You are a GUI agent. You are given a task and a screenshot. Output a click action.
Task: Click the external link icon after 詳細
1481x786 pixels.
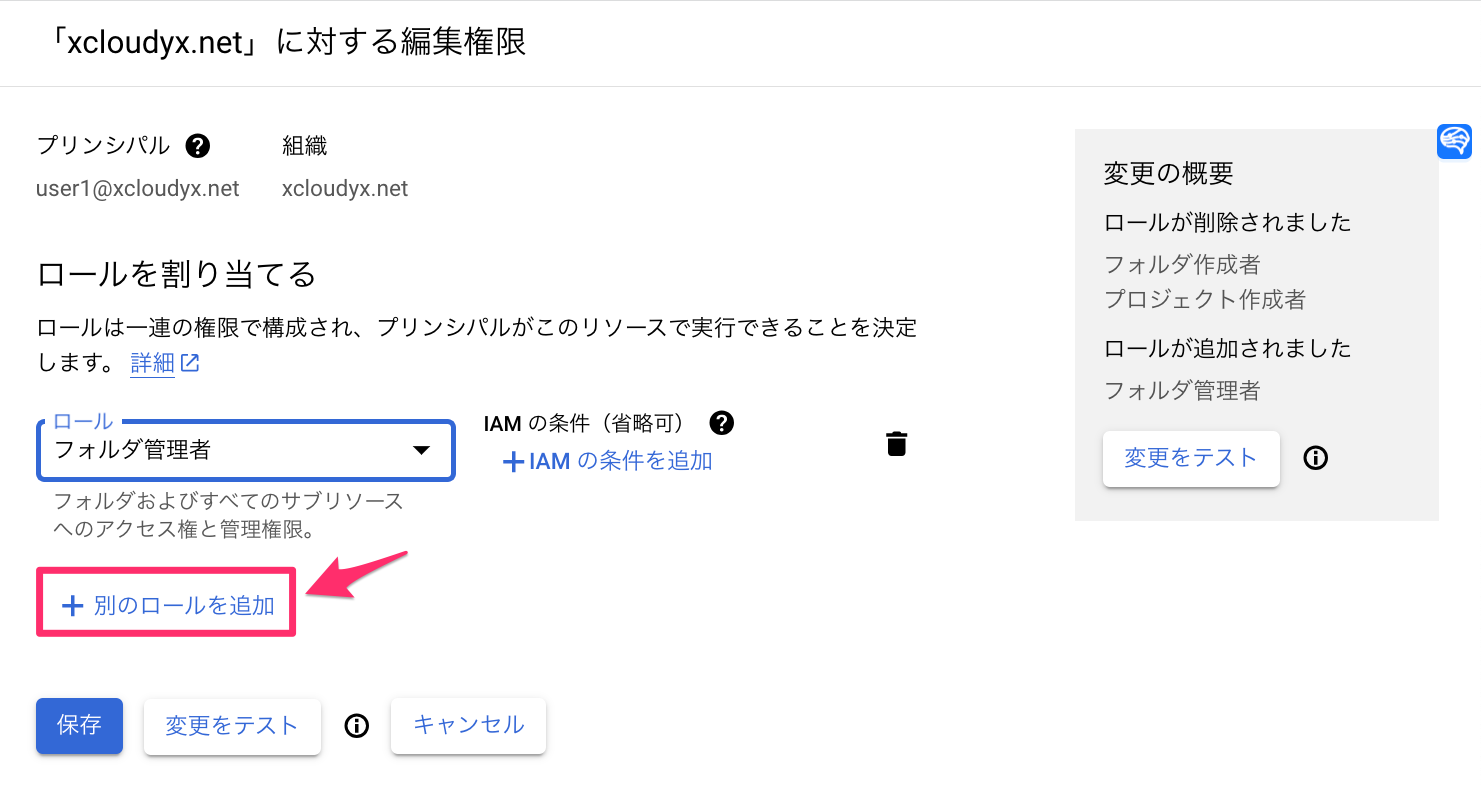click(x=192, y=363)
